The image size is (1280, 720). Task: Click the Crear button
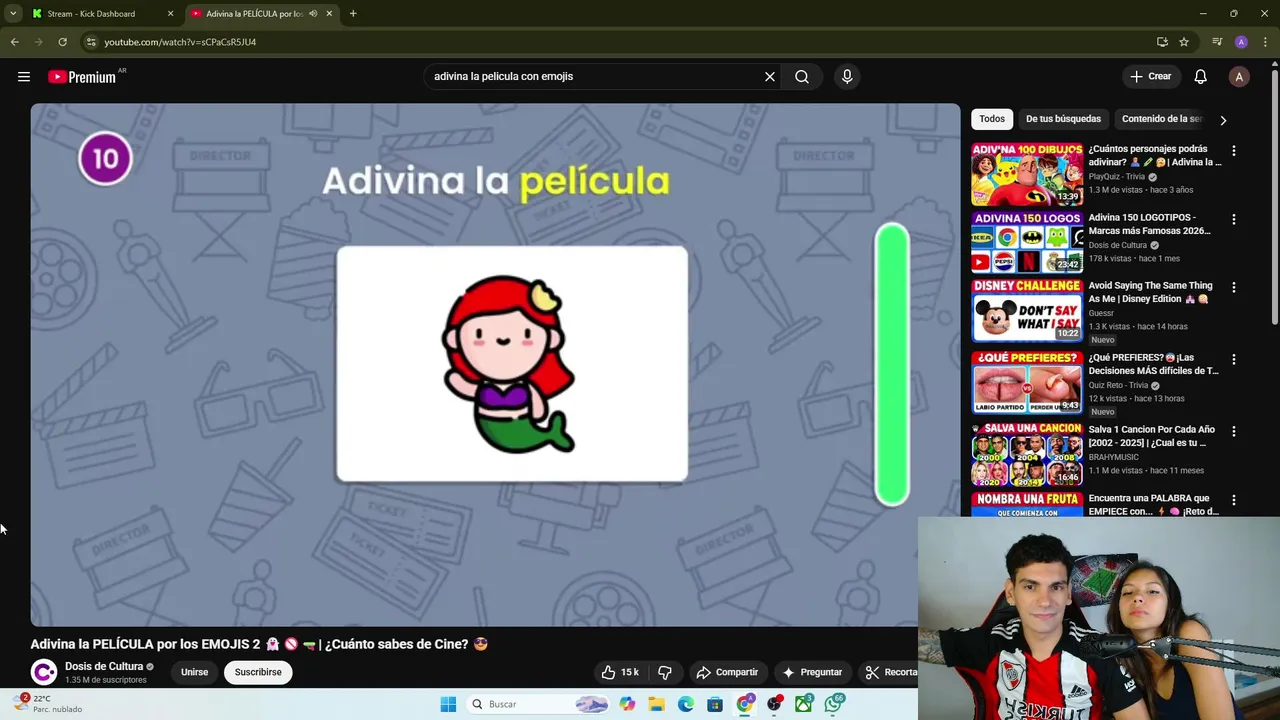tap(1151, 77)
